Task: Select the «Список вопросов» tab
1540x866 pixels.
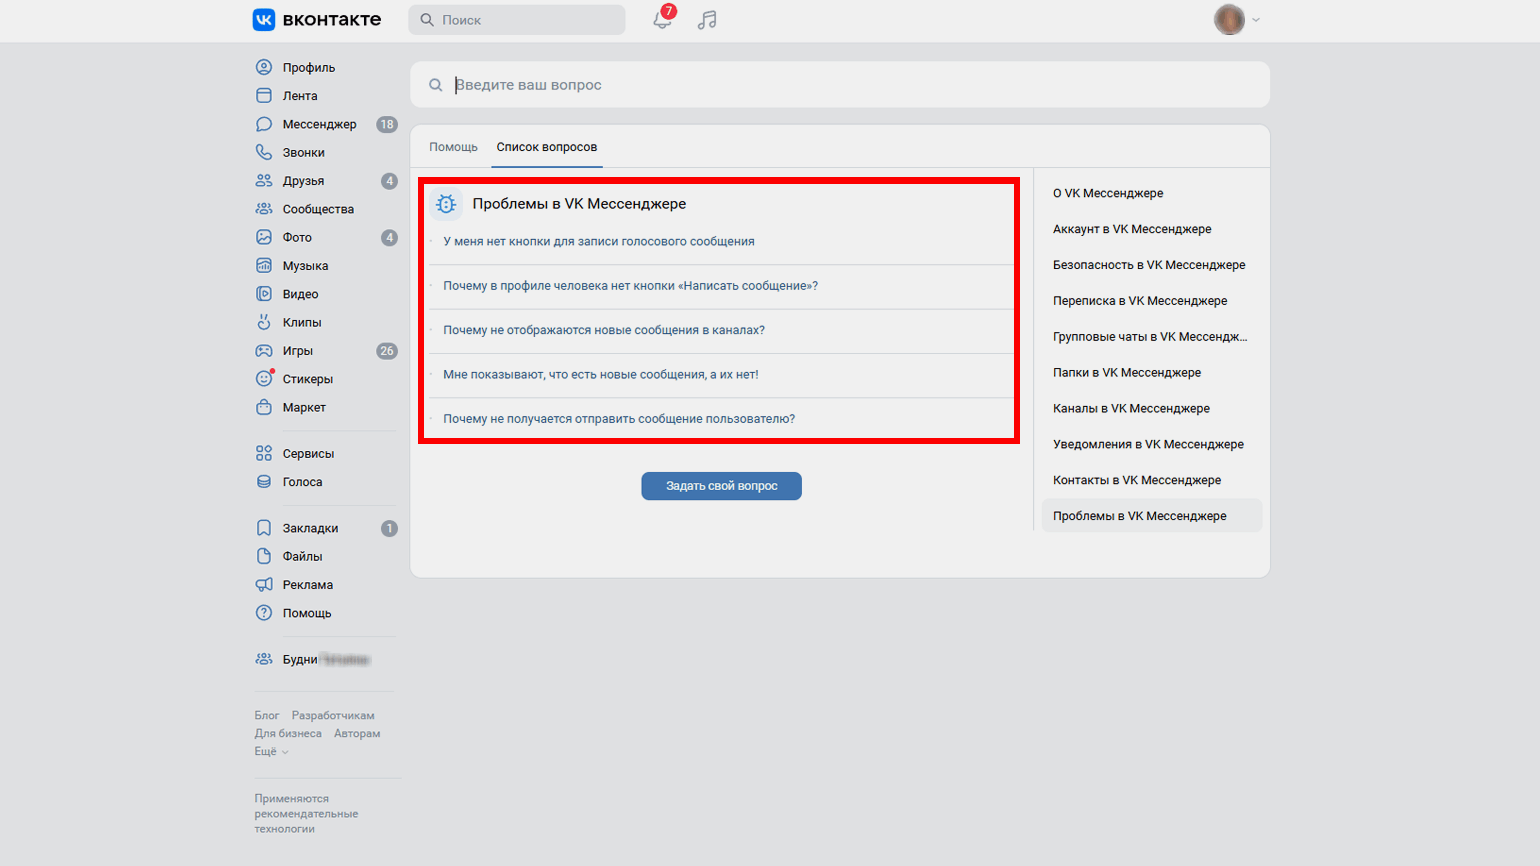Action: 546,147
